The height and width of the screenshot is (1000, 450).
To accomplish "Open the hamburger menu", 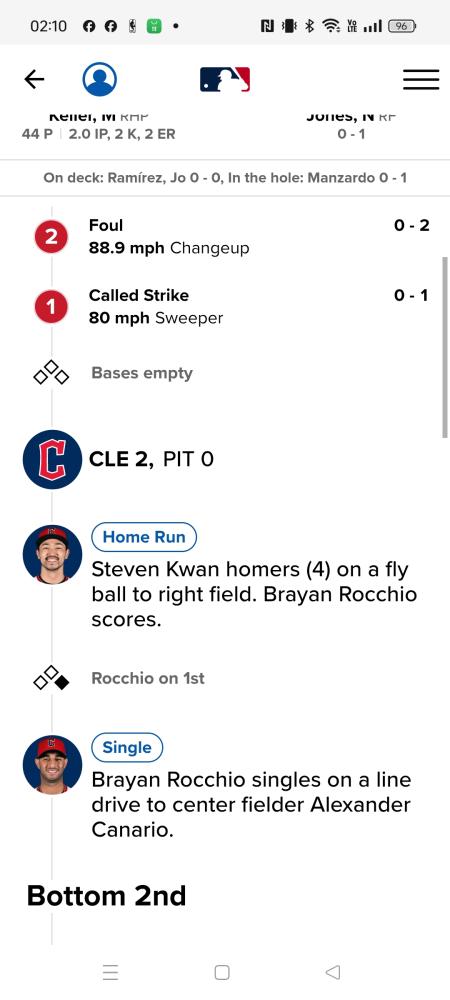I will pyautogui.click(x=421, y=80).
